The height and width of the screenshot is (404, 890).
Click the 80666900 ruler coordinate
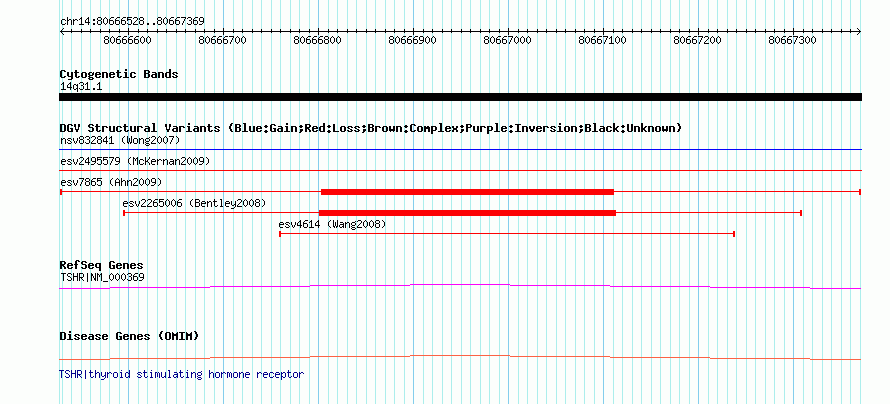coord(413,40)
